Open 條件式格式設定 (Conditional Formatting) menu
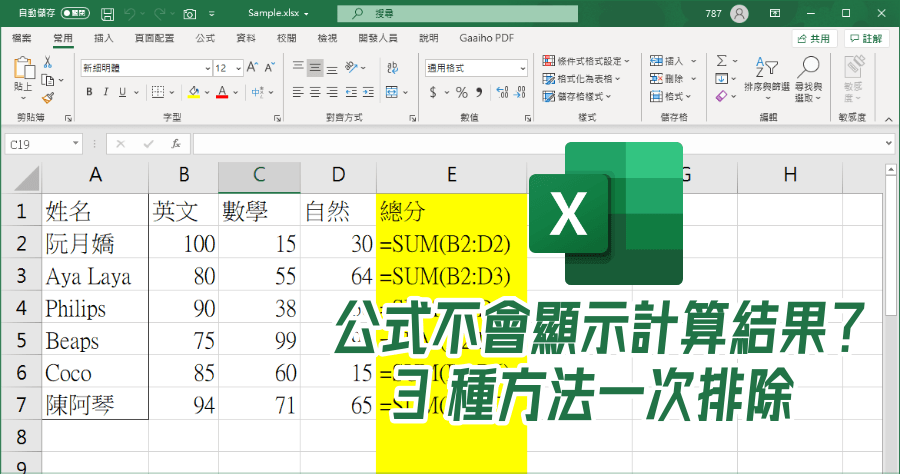The height and width of the screenshot is (474, 900). click(x=586, y=61)
